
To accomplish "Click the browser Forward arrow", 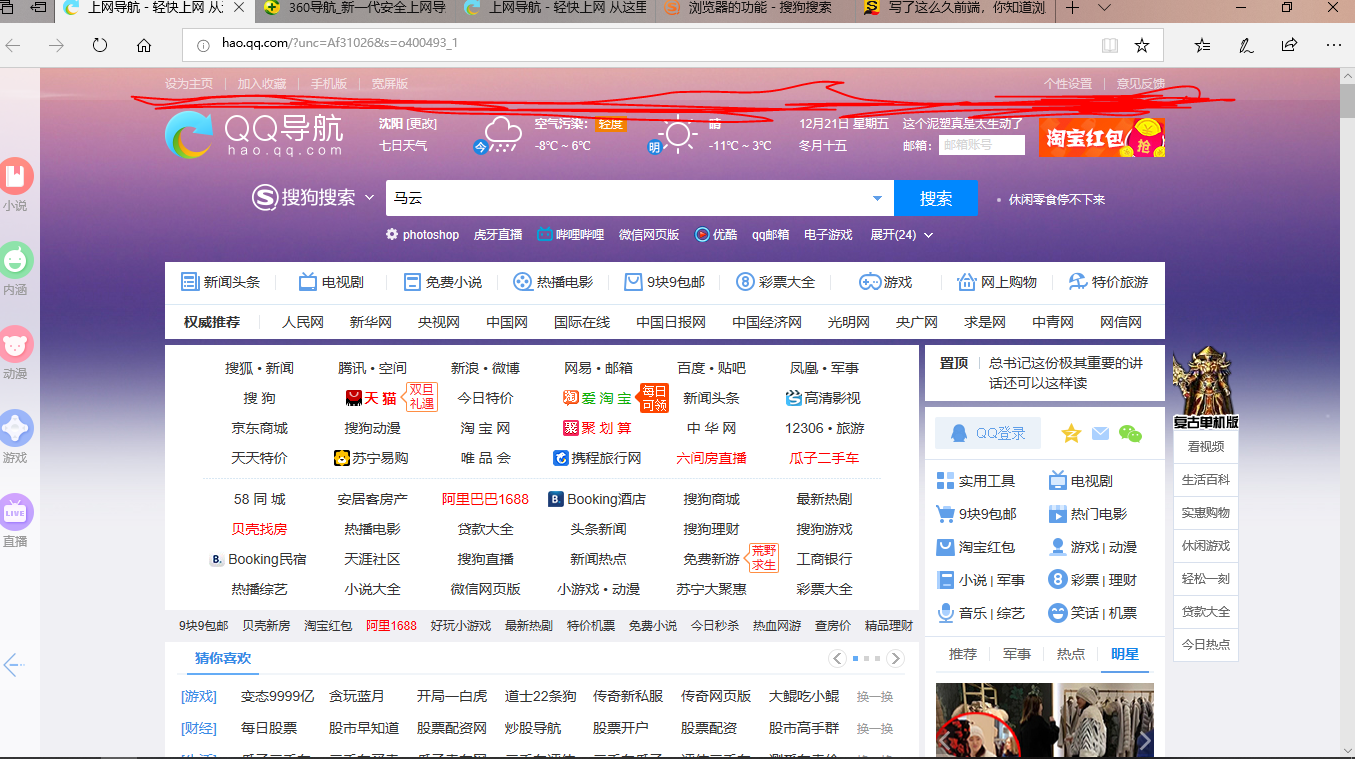I will click(57, 45).
